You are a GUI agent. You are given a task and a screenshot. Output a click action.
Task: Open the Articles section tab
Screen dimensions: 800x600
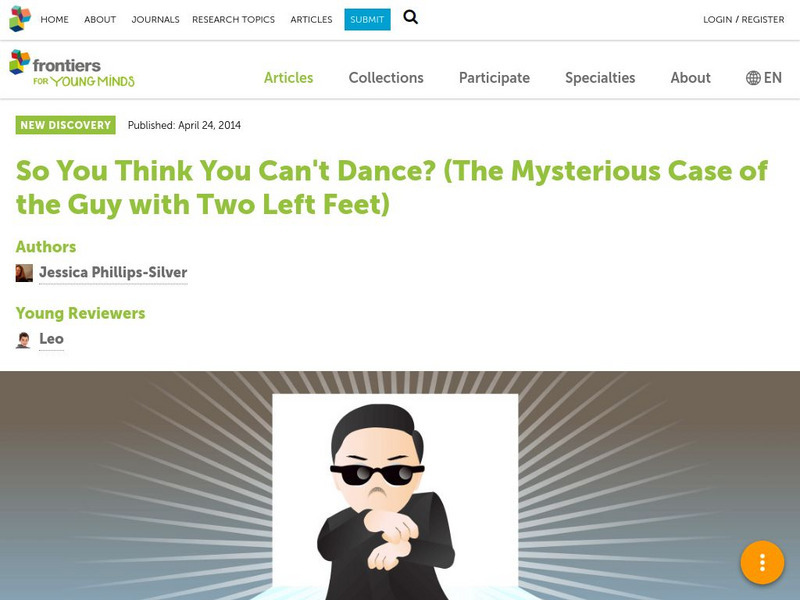pyautogui.click(x=288, y=78)
